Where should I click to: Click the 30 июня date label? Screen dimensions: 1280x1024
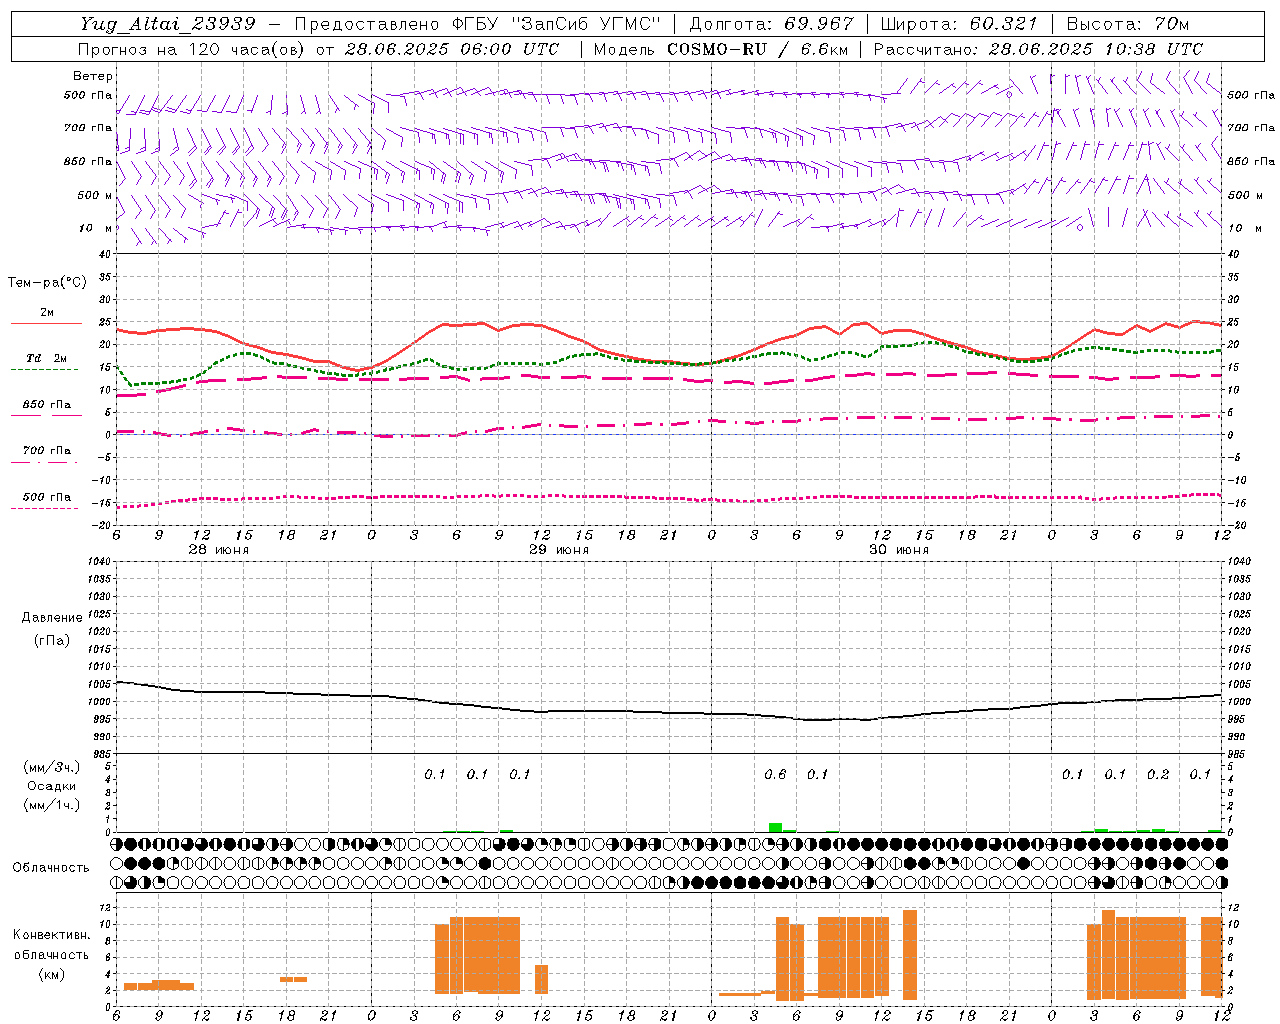(x=898, y=550)
